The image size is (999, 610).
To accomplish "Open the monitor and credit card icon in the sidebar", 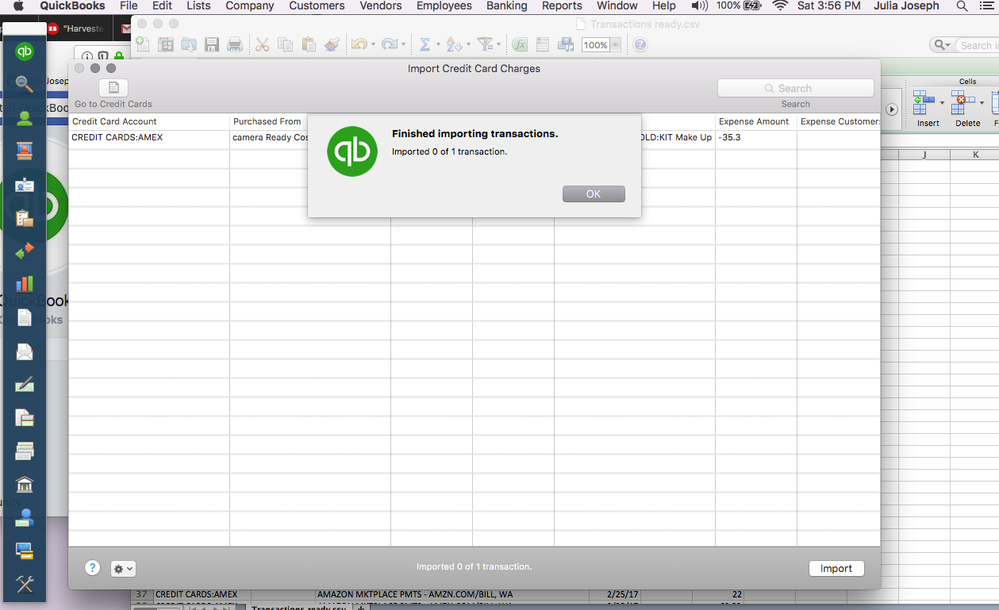I will pos(24,551).
